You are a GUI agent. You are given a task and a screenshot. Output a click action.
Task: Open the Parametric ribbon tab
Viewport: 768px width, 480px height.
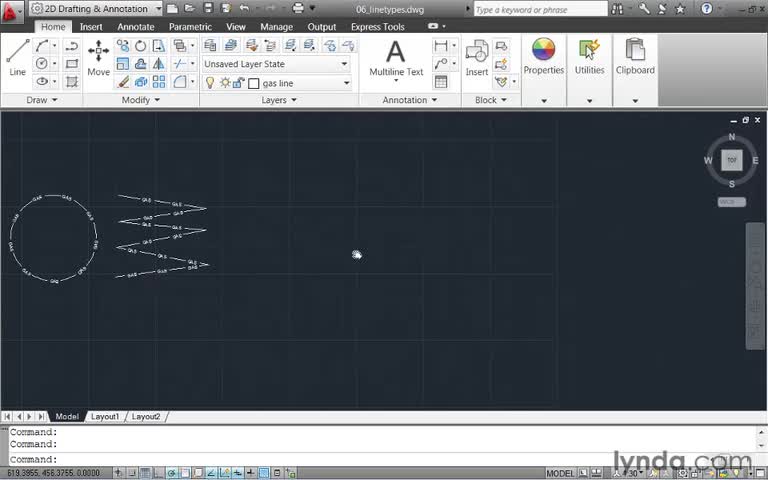(191, 27)
